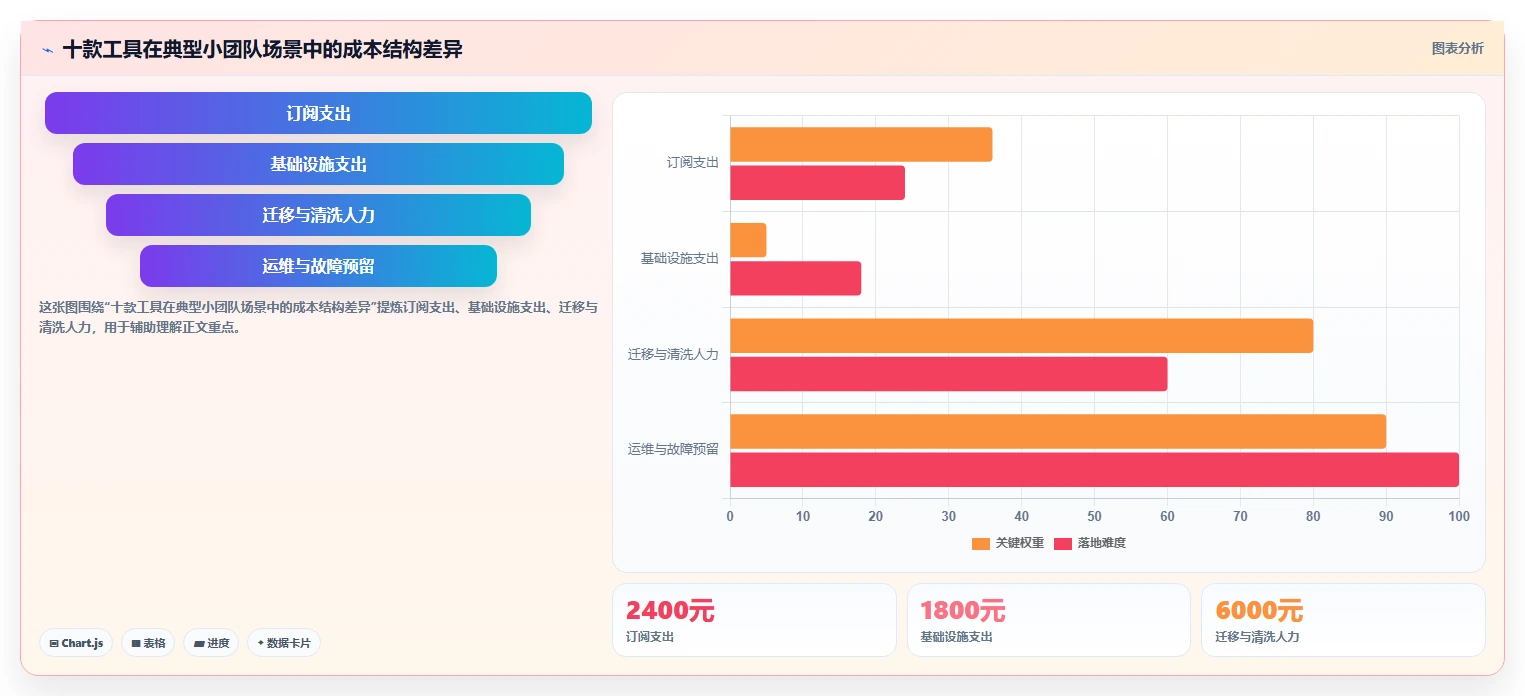Click the lightning icon beside the title
This screenshot has height=696, width=1525.
coord(47,50)
